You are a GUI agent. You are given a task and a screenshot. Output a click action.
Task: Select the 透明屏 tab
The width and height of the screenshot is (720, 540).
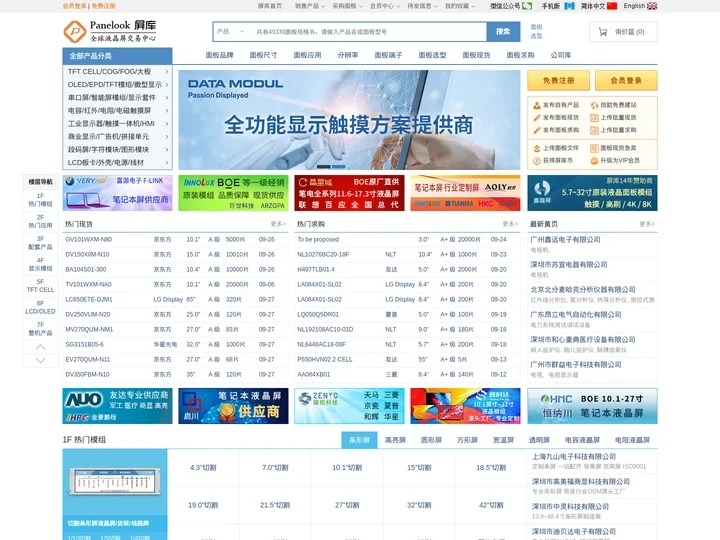pyautogui.click(x=539, y=440)
